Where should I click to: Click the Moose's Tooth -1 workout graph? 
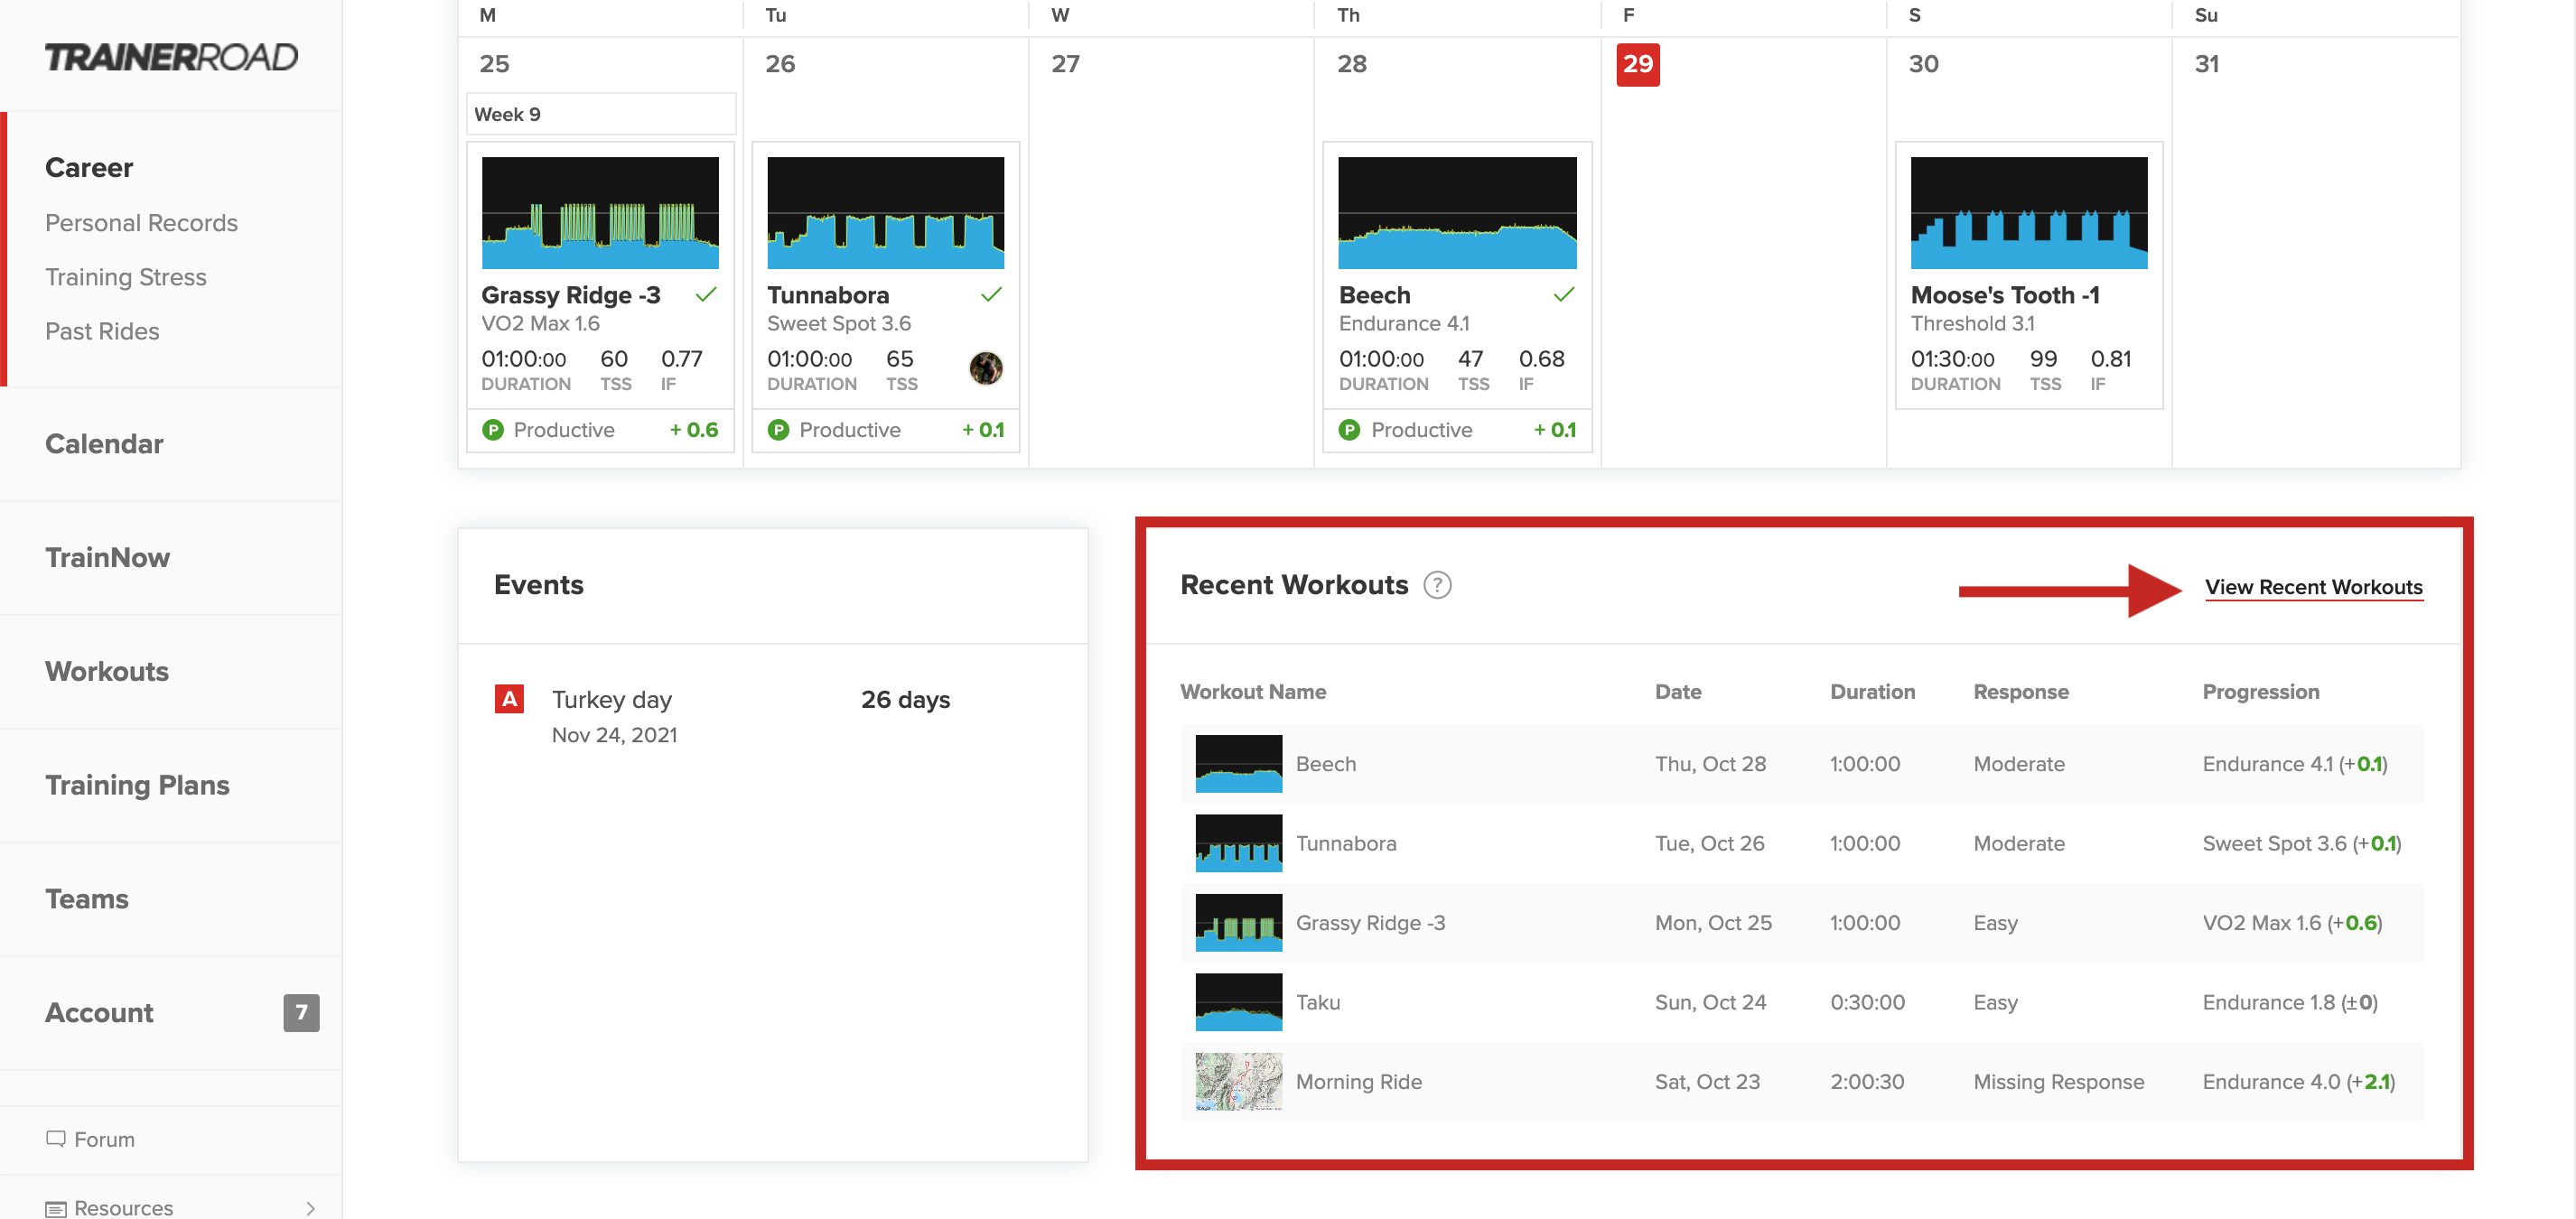[x=2028, y=212]
